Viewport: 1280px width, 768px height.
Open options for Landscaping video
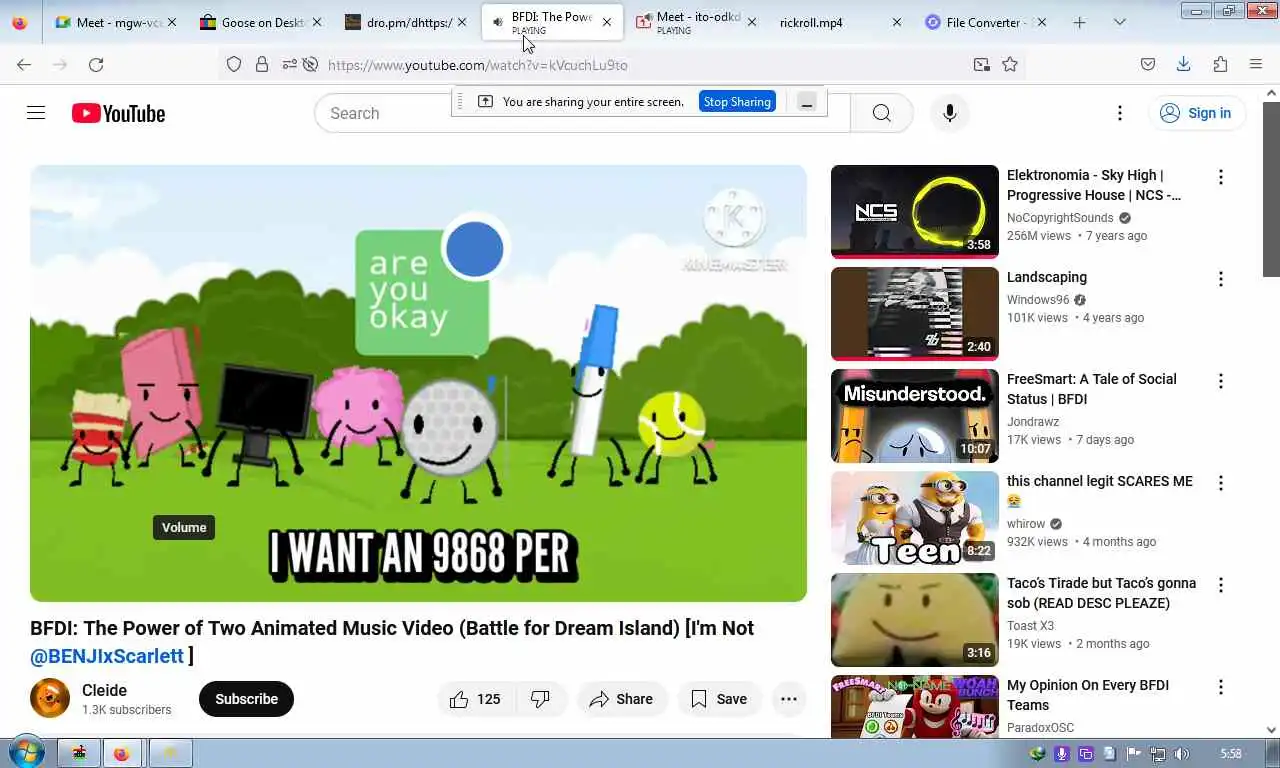click(1220, 279)
